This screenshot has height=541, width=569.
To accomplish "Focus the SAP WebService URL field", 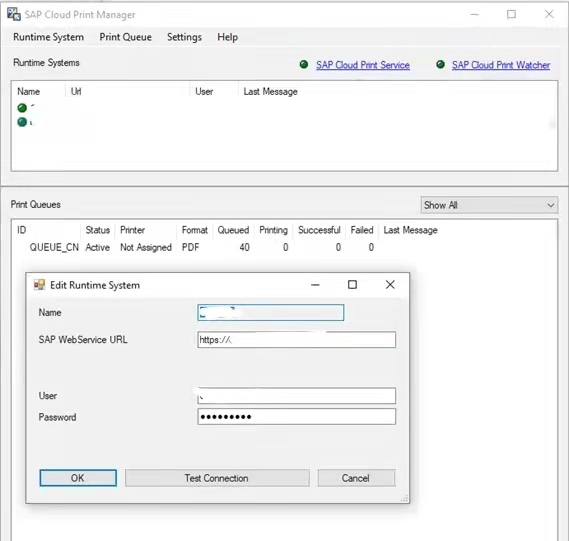I will click(x=296, y=340).
